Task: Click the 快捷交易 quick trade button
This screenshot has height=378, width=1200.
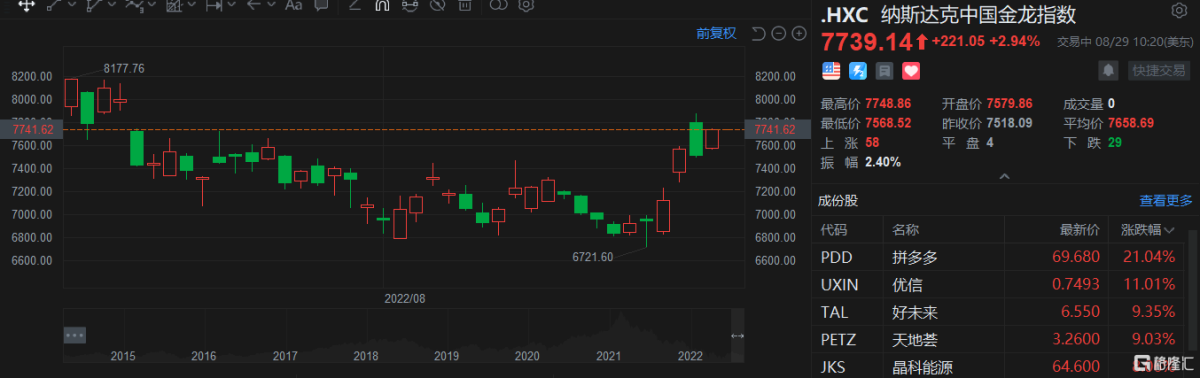Action: tap(1159, 71)
